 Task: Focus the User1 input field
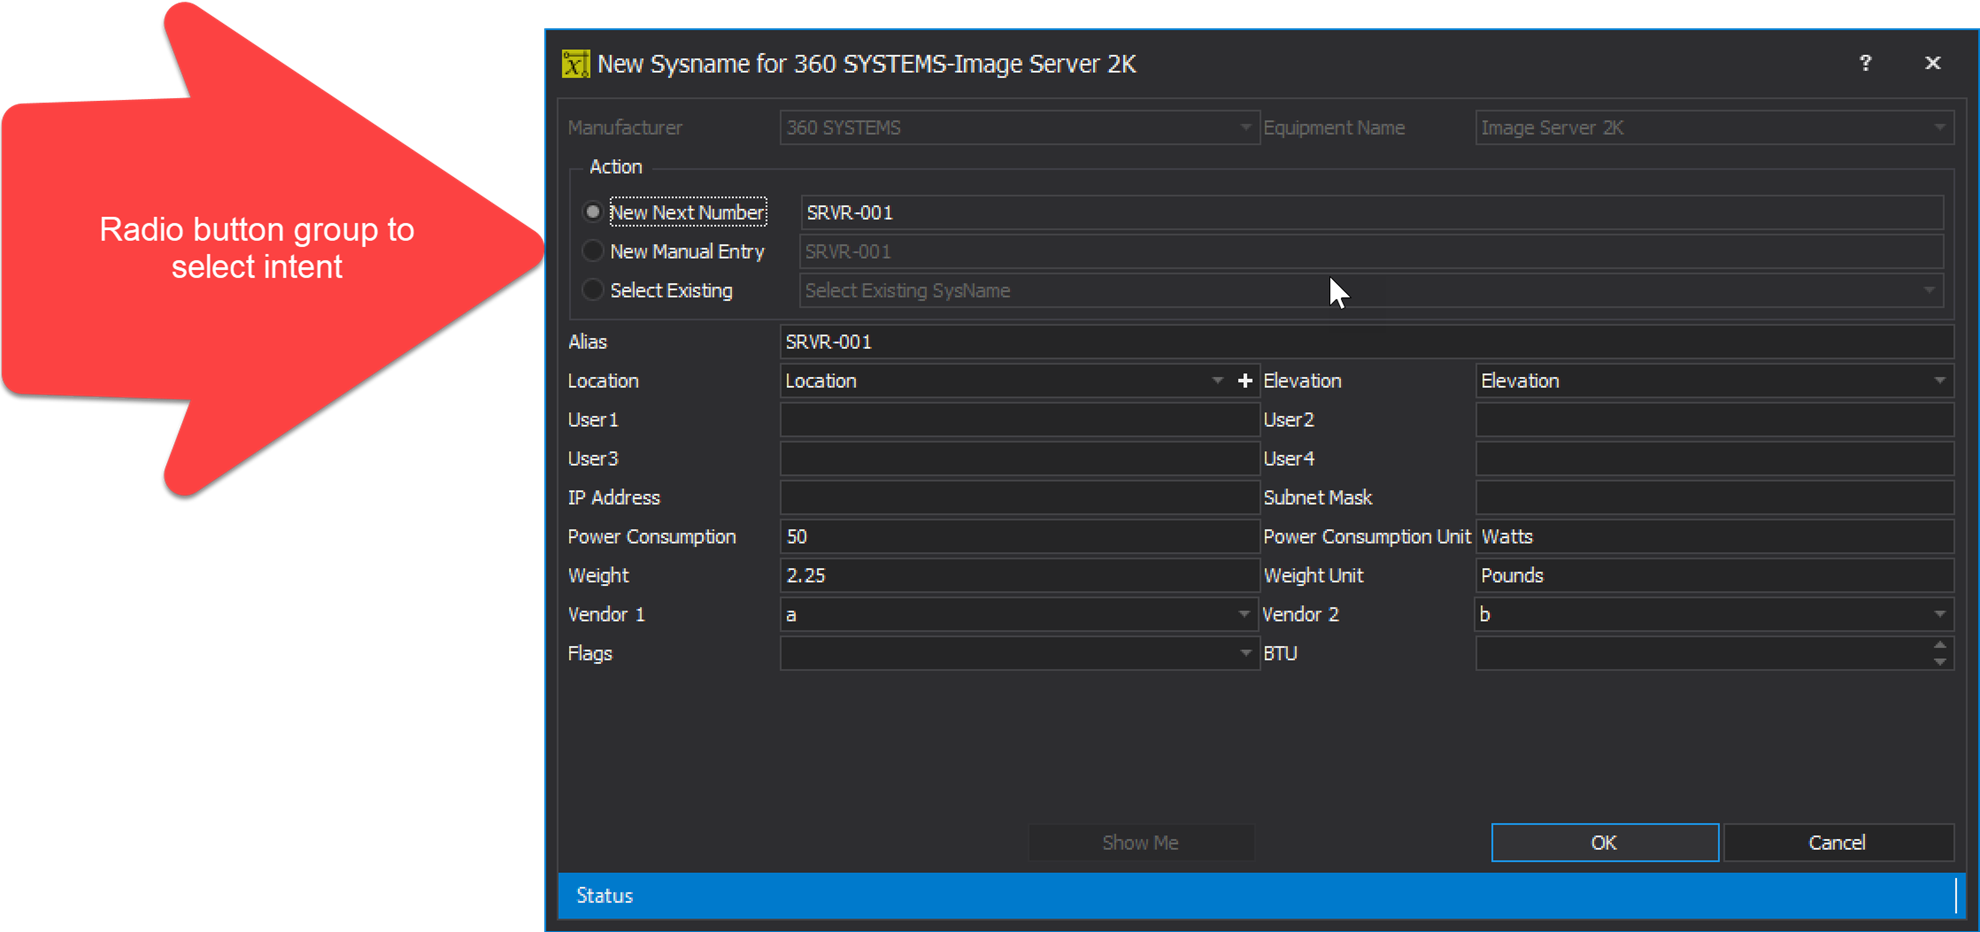[1019, 420]
